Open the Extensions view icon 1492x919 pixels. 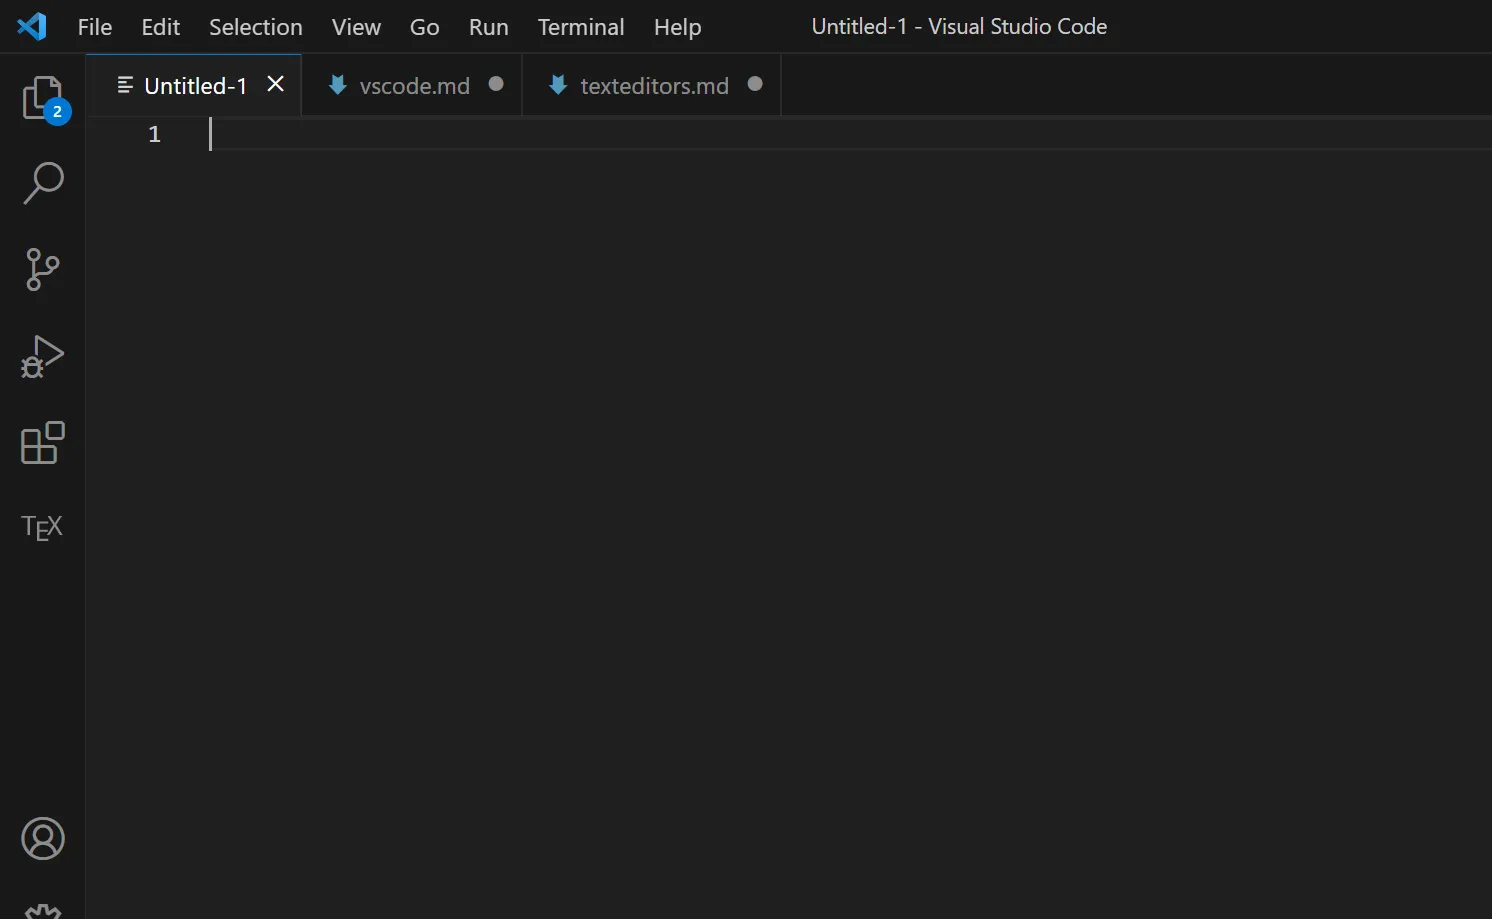(x=42, y=443)
